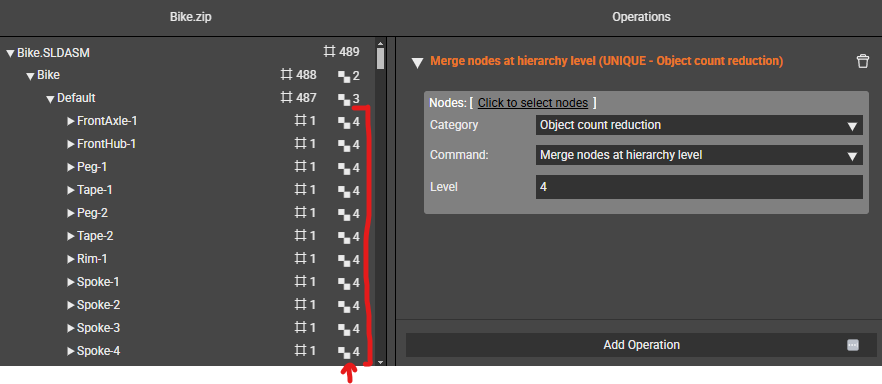Collapse the Default configuration node
882x384 pixels.
(x=50, y=99)
